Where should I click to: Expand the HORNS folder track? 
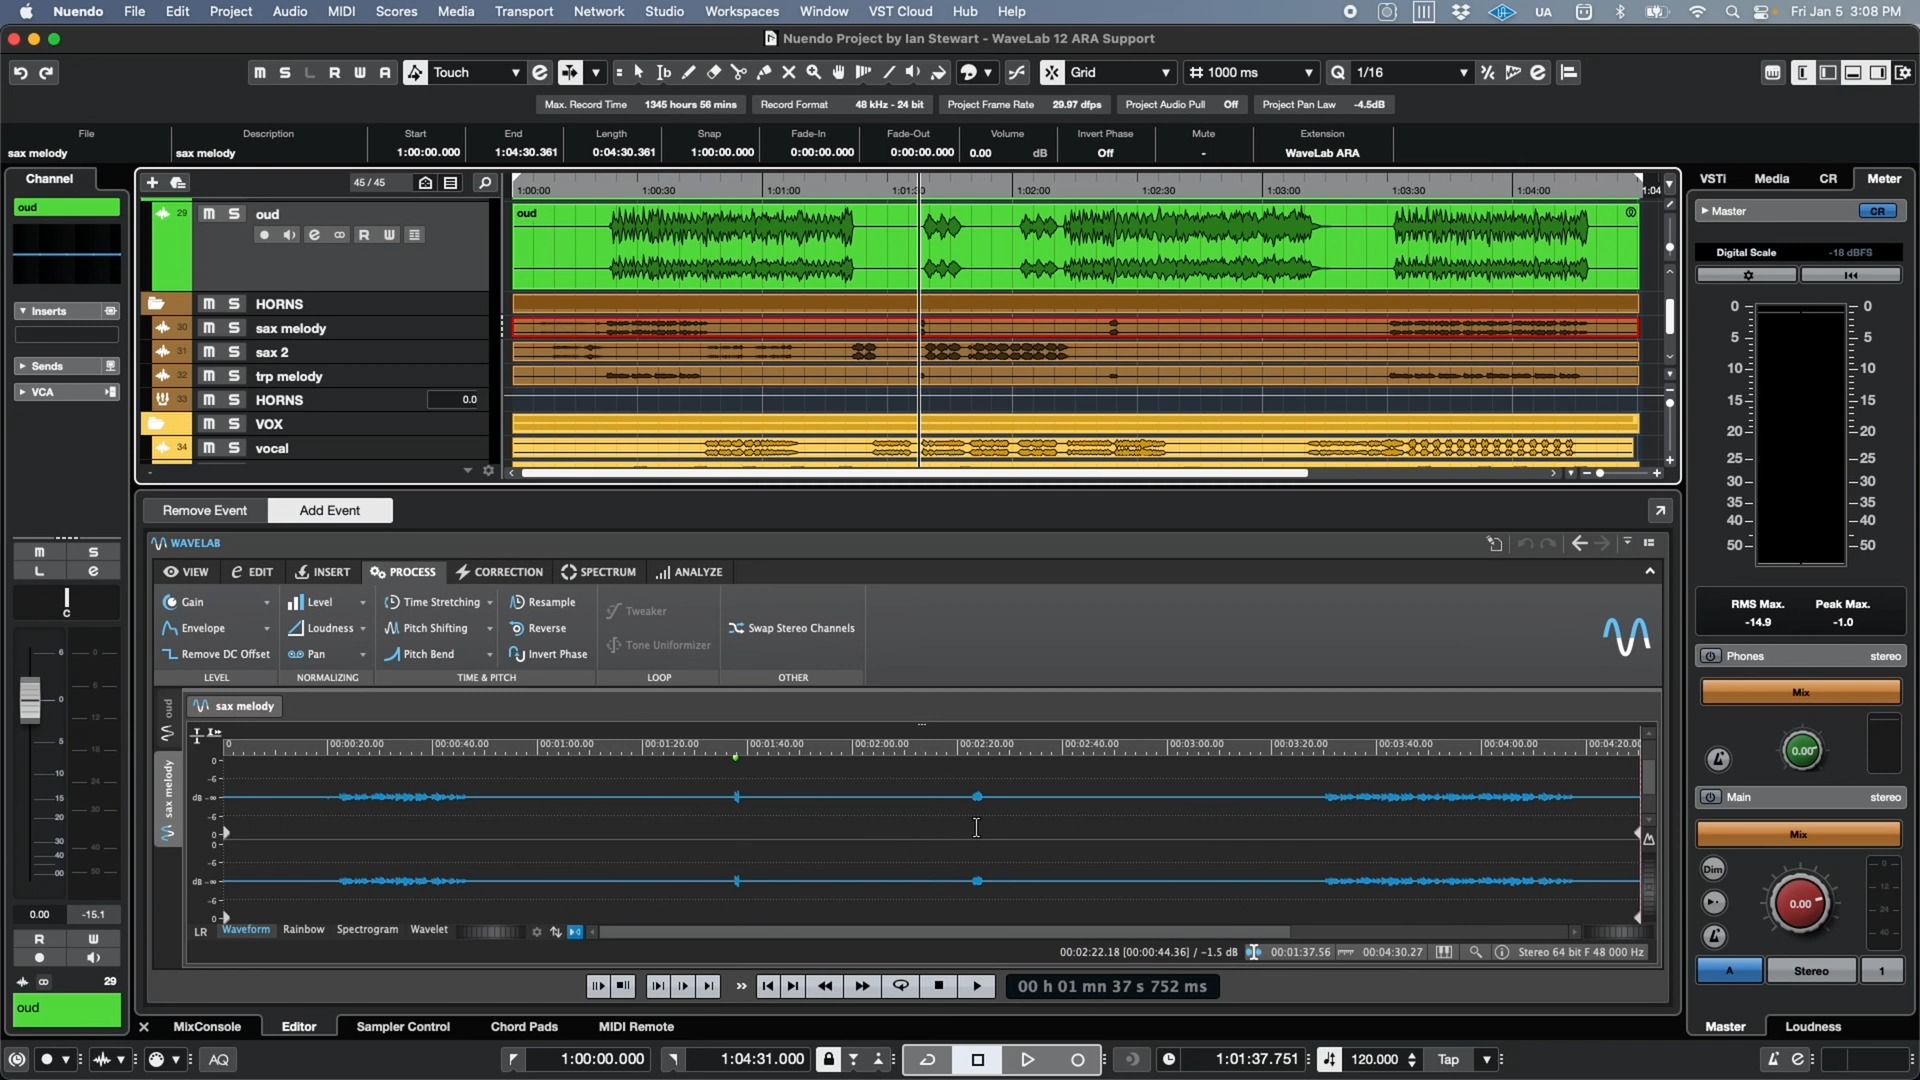156,303
